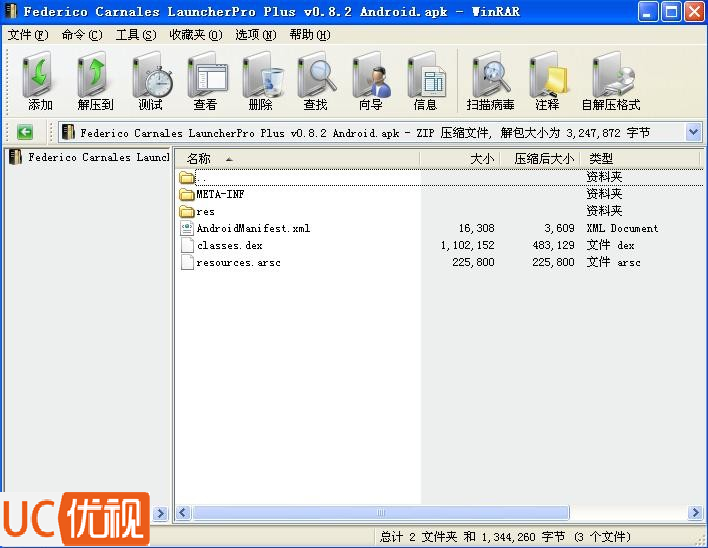Image resolution: width=708 pixels, height=548 pixels.
Task: Click the status bar total 1,344,260 字节 text
Action: pyautogui.click(x=523, y=537)
